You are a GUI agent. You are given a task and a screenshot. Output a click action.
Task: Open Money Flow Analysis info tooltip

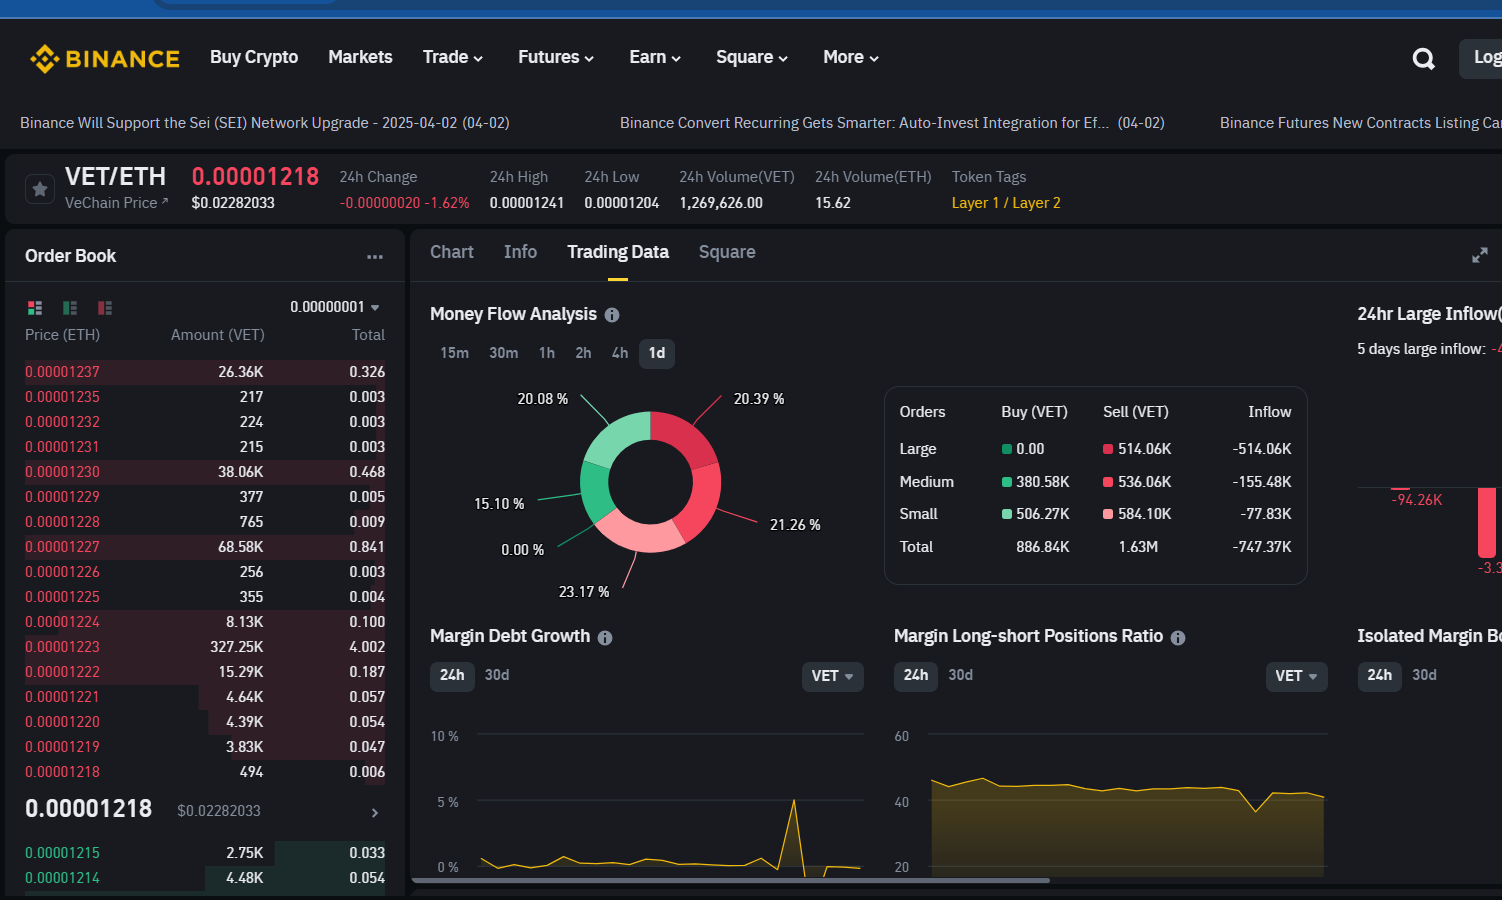[612, 315]
